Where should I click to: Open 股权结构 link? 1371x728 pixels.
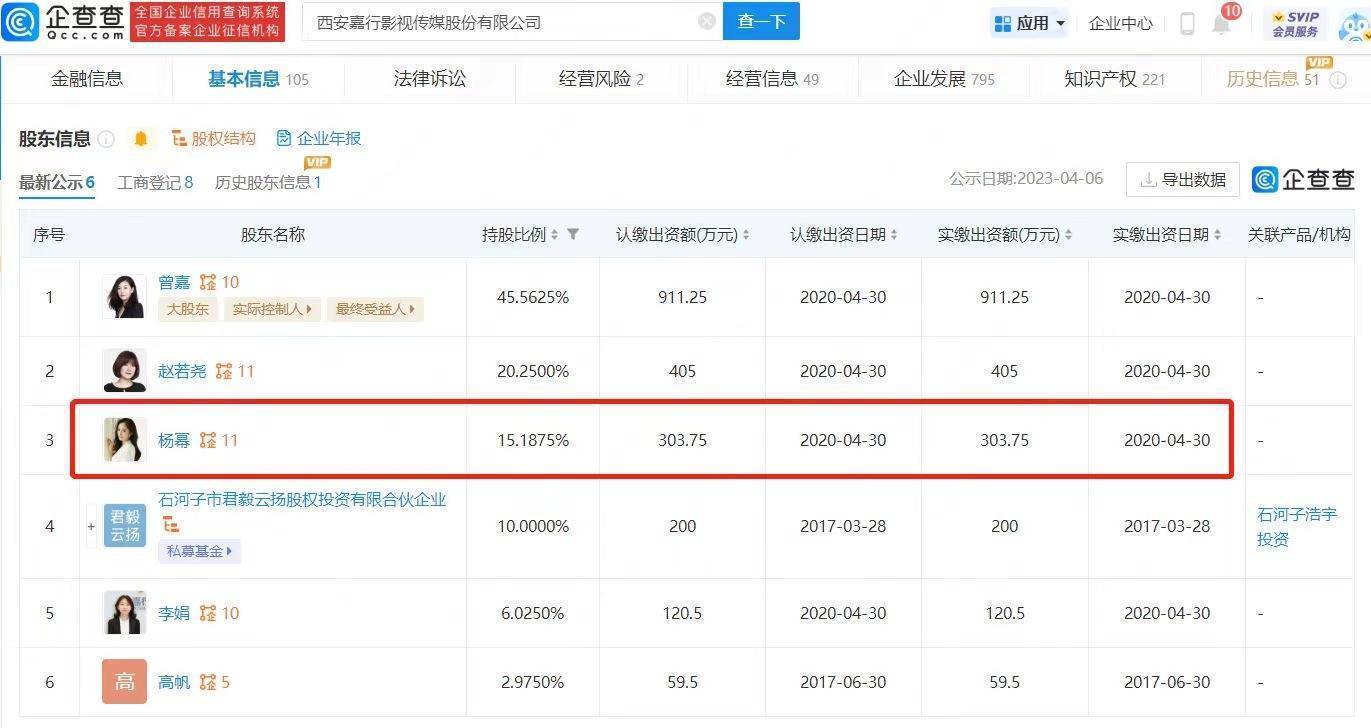click(214, 139)
